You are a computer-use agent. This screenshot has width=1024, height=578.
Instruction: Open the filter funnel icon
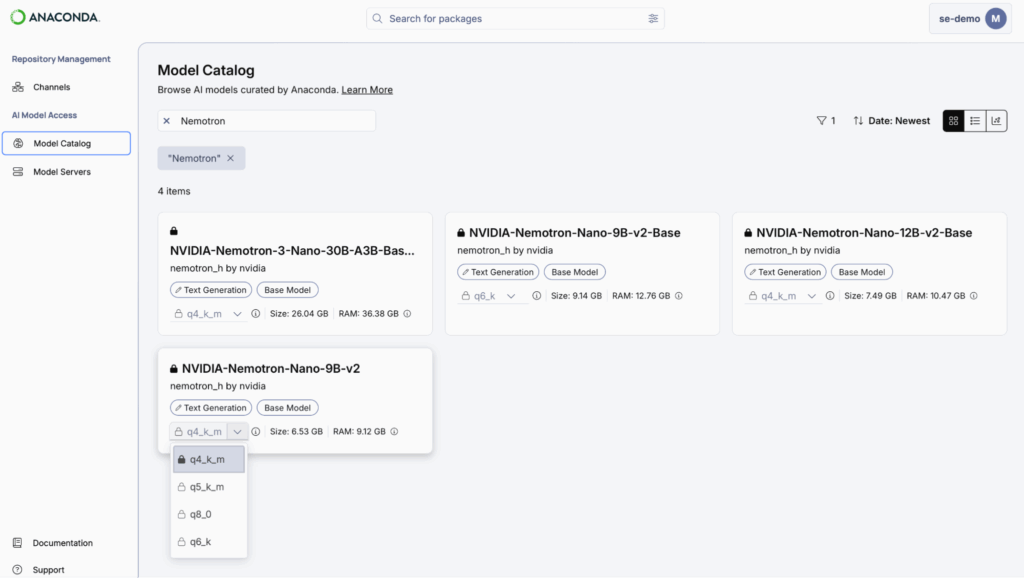(x=822, y=121)
